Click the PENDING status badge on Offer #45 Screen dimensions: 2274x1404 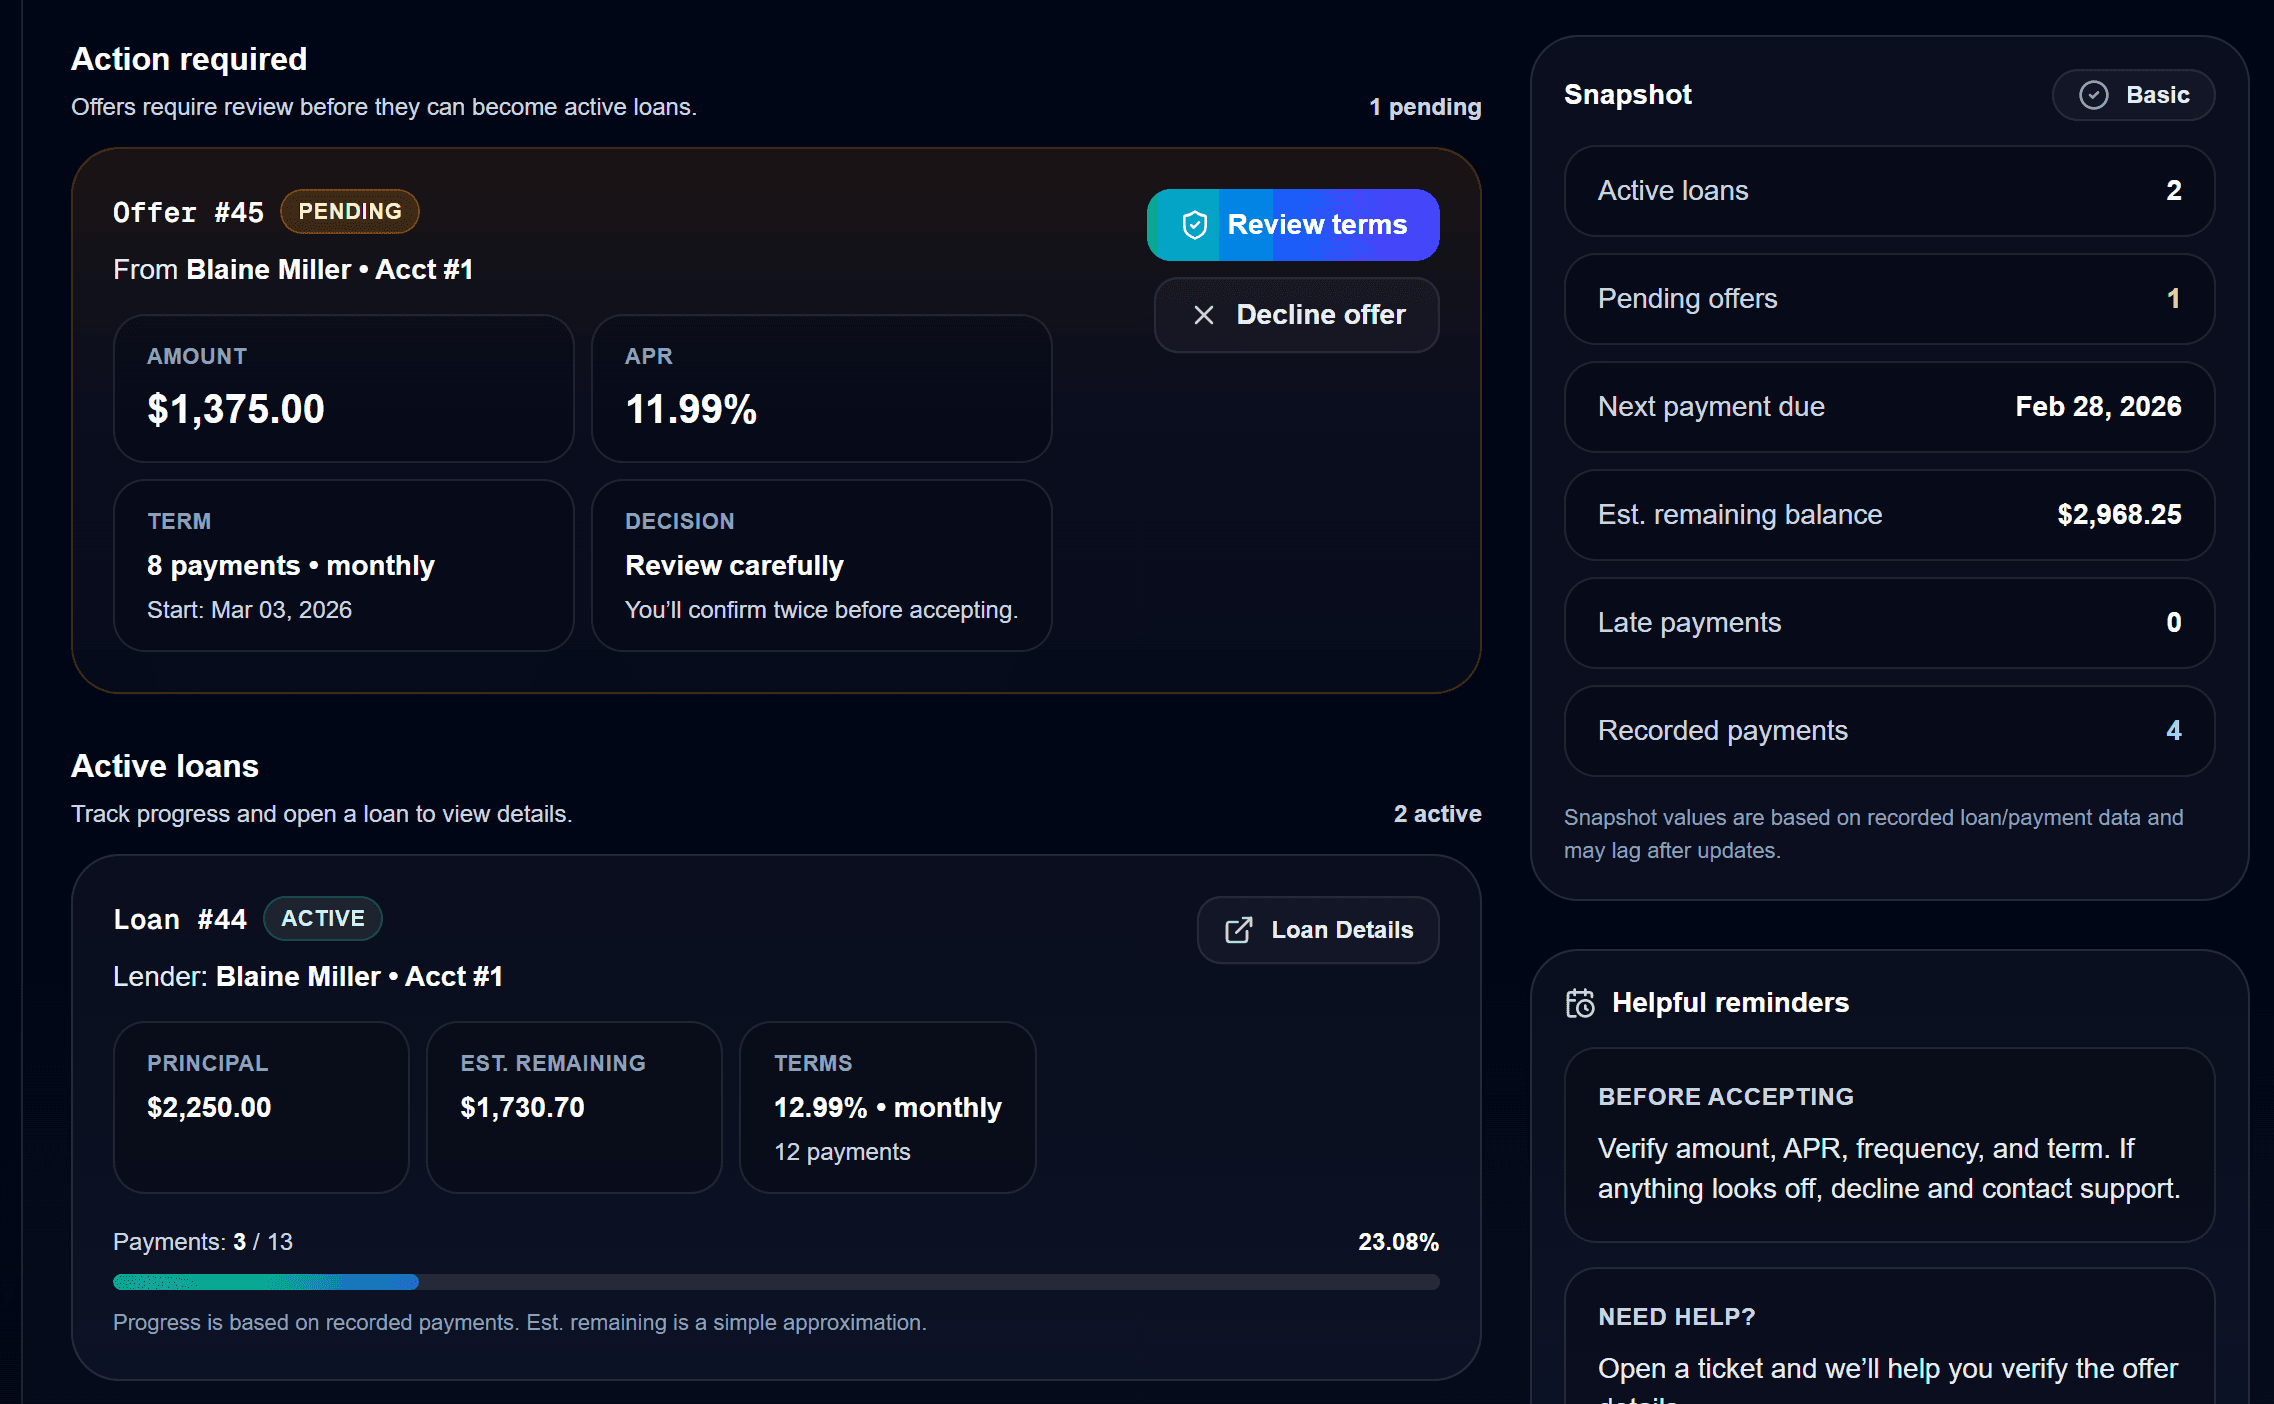pyautogui.click(x=349, y=211)
